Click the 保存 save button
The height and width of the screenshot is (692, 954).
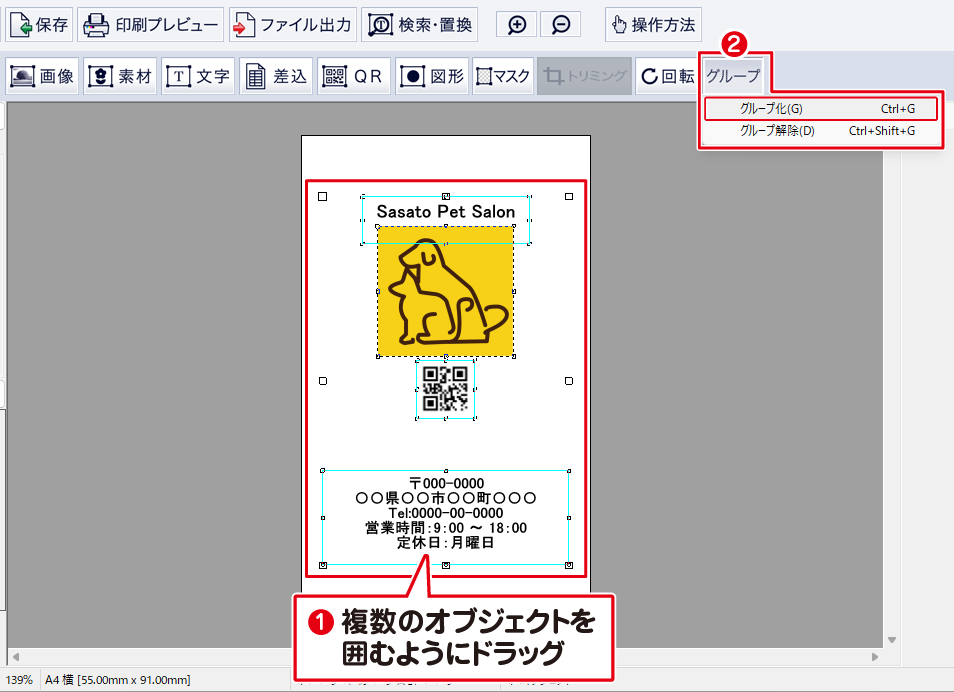coord(40,25)
